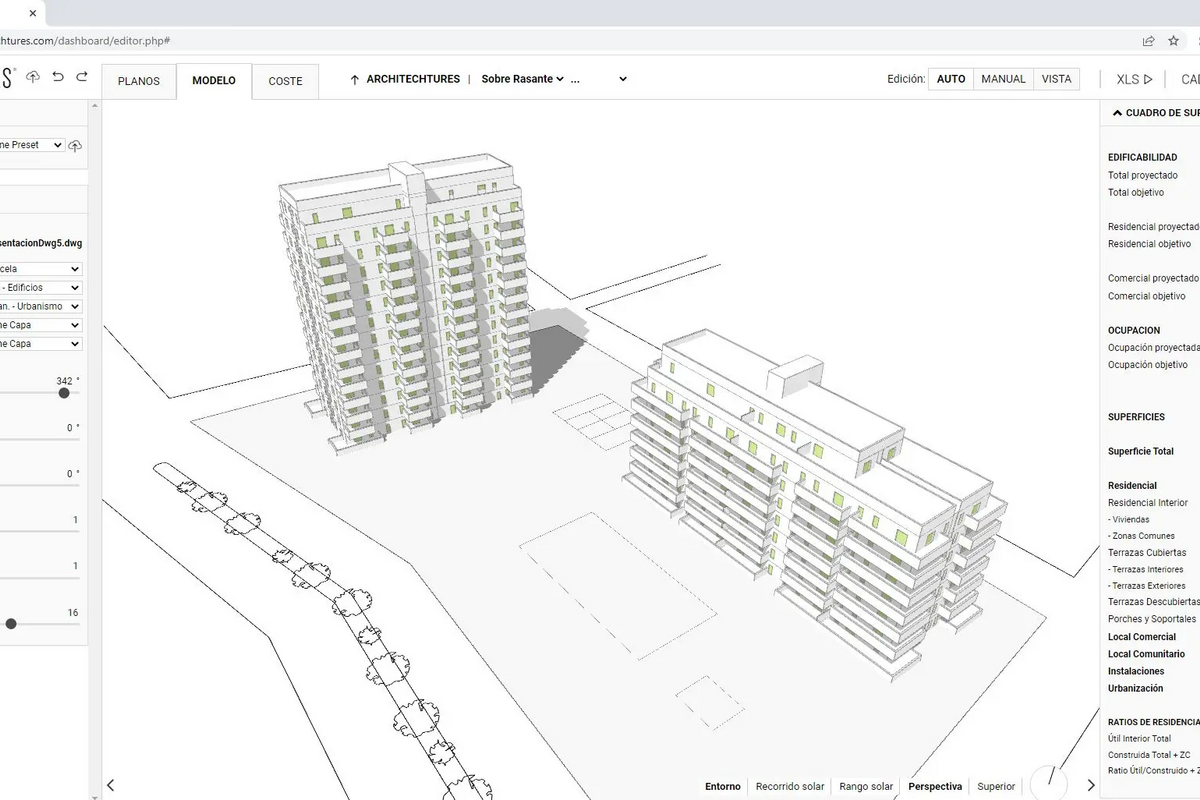Click the cloud upload icon beside undo

coord(33,77)
